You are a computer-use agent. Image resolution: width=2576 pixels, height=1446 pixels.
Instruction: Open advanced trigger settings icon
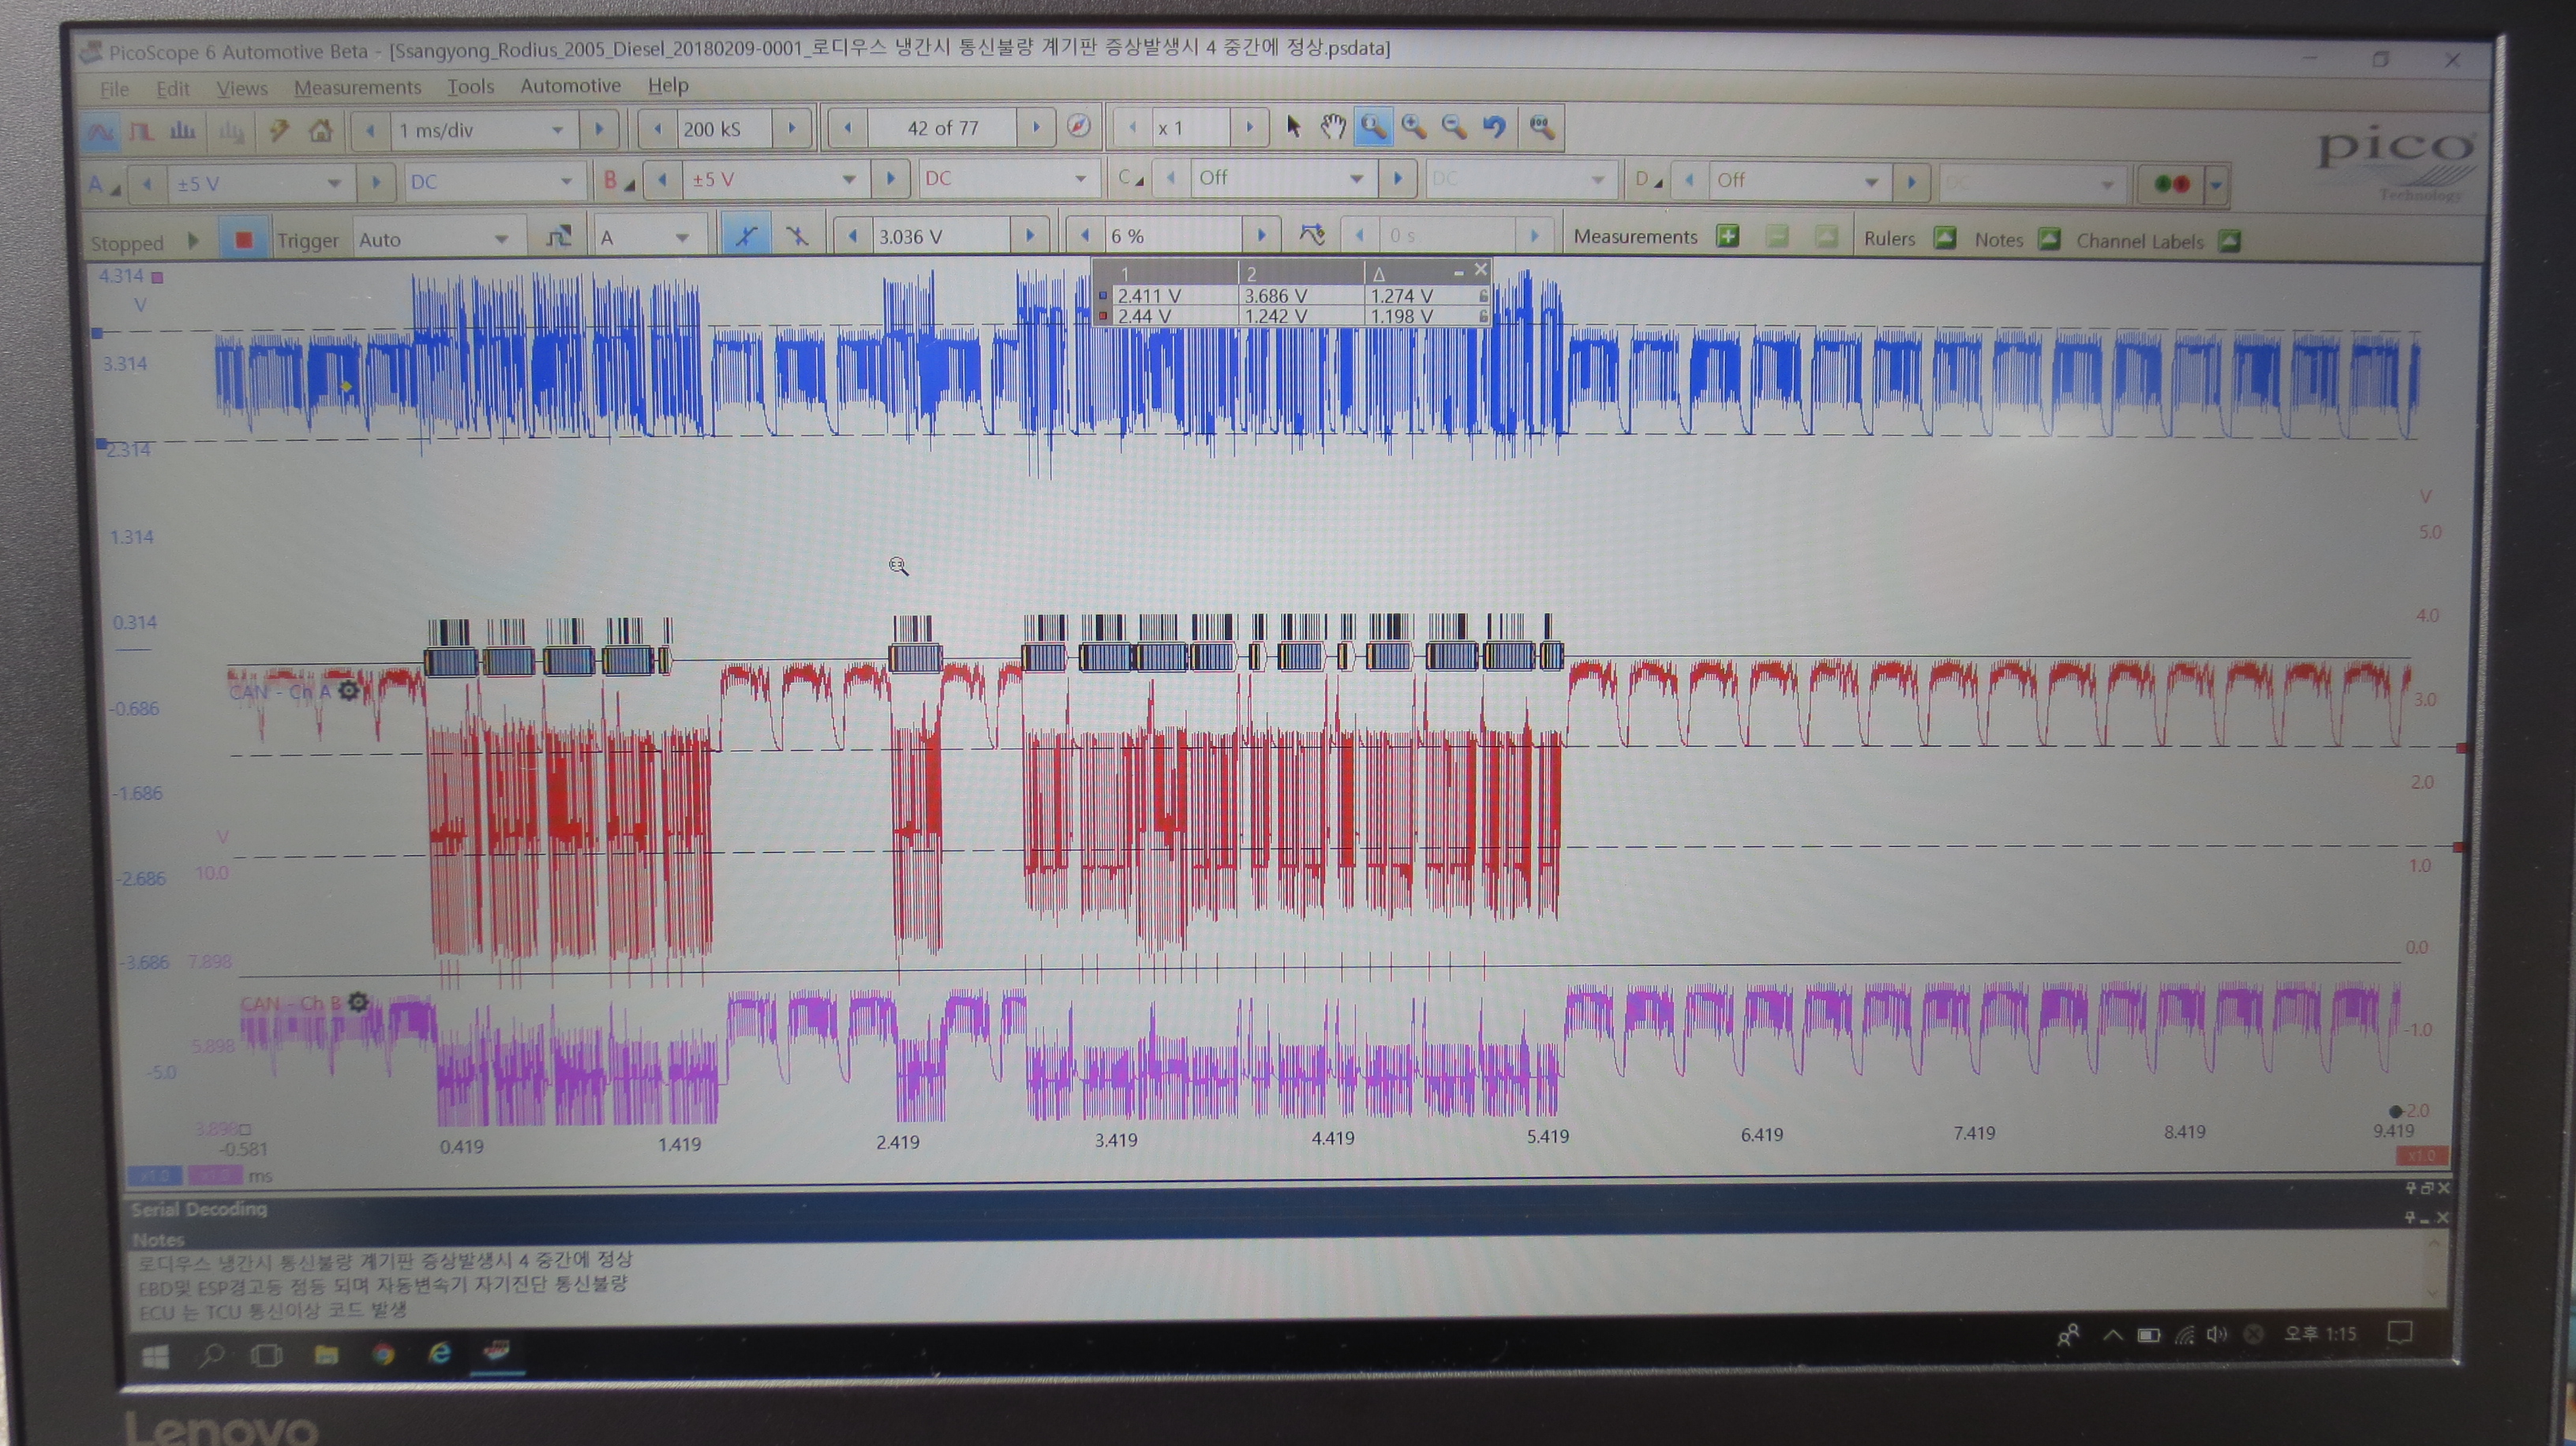pyautogui.click(x=558, y=237)
